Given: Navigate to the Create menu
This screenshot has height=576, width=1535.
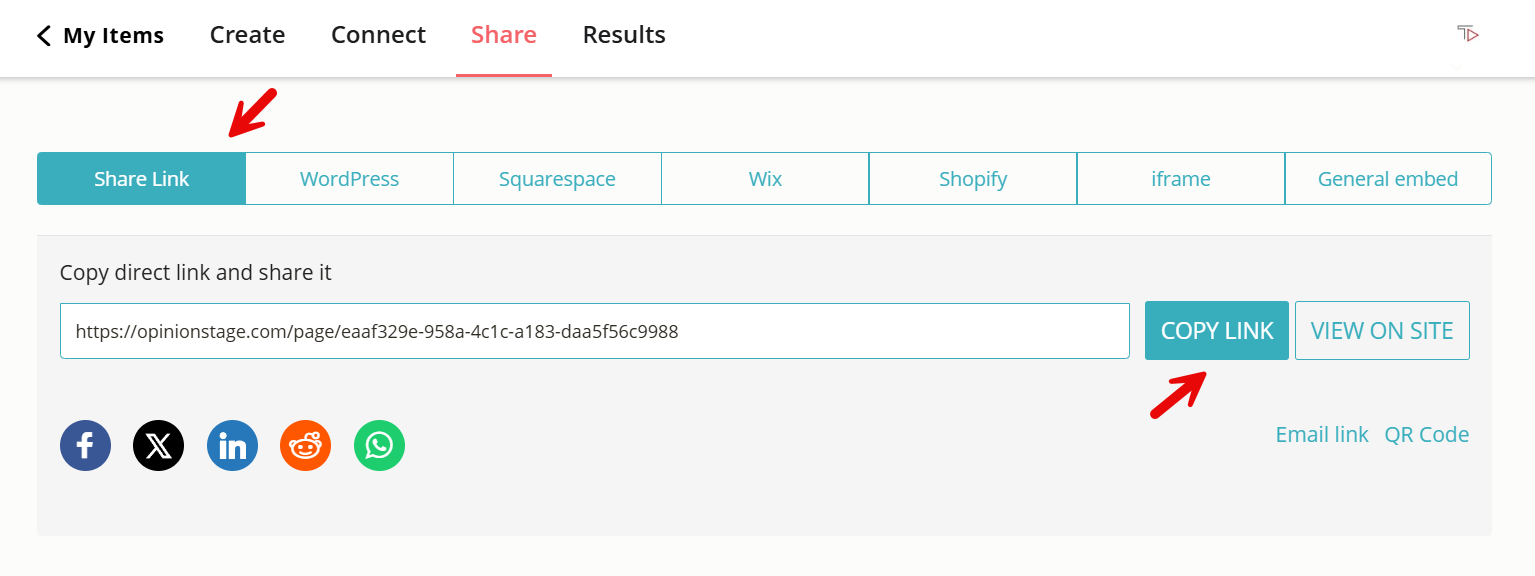Looking at the screenshot, I should pyautogui.click(x=247, y=34).
